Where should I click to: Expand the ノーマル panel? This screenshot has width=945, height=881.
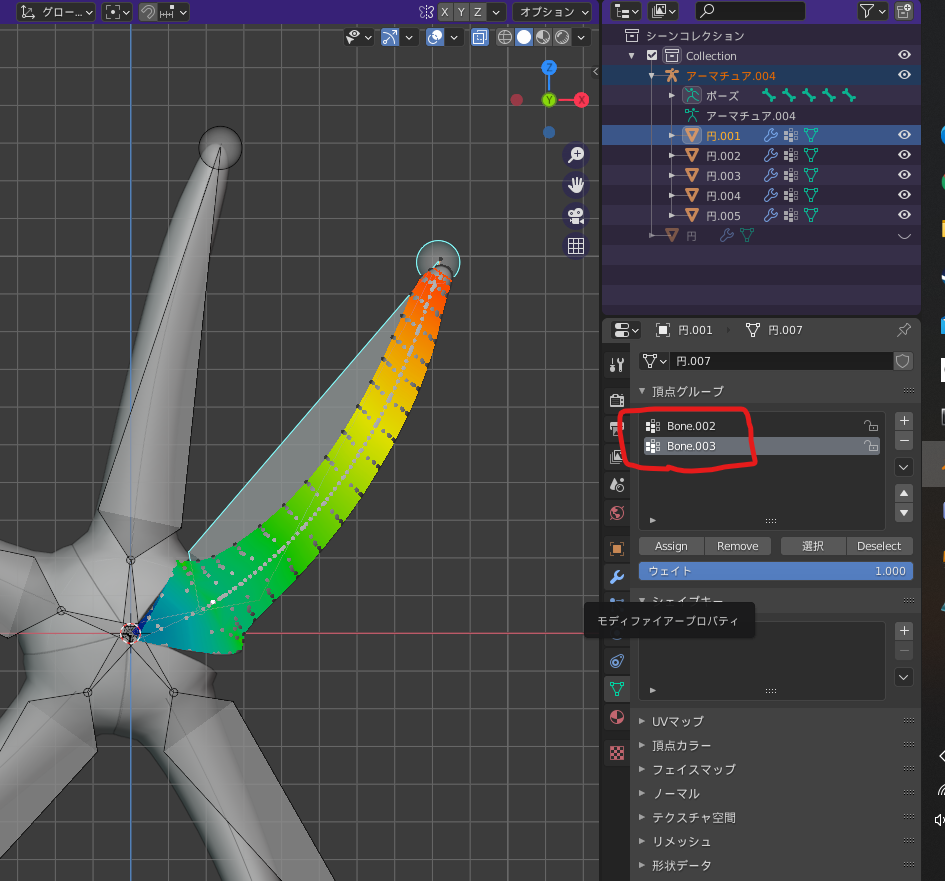[642, 793]
